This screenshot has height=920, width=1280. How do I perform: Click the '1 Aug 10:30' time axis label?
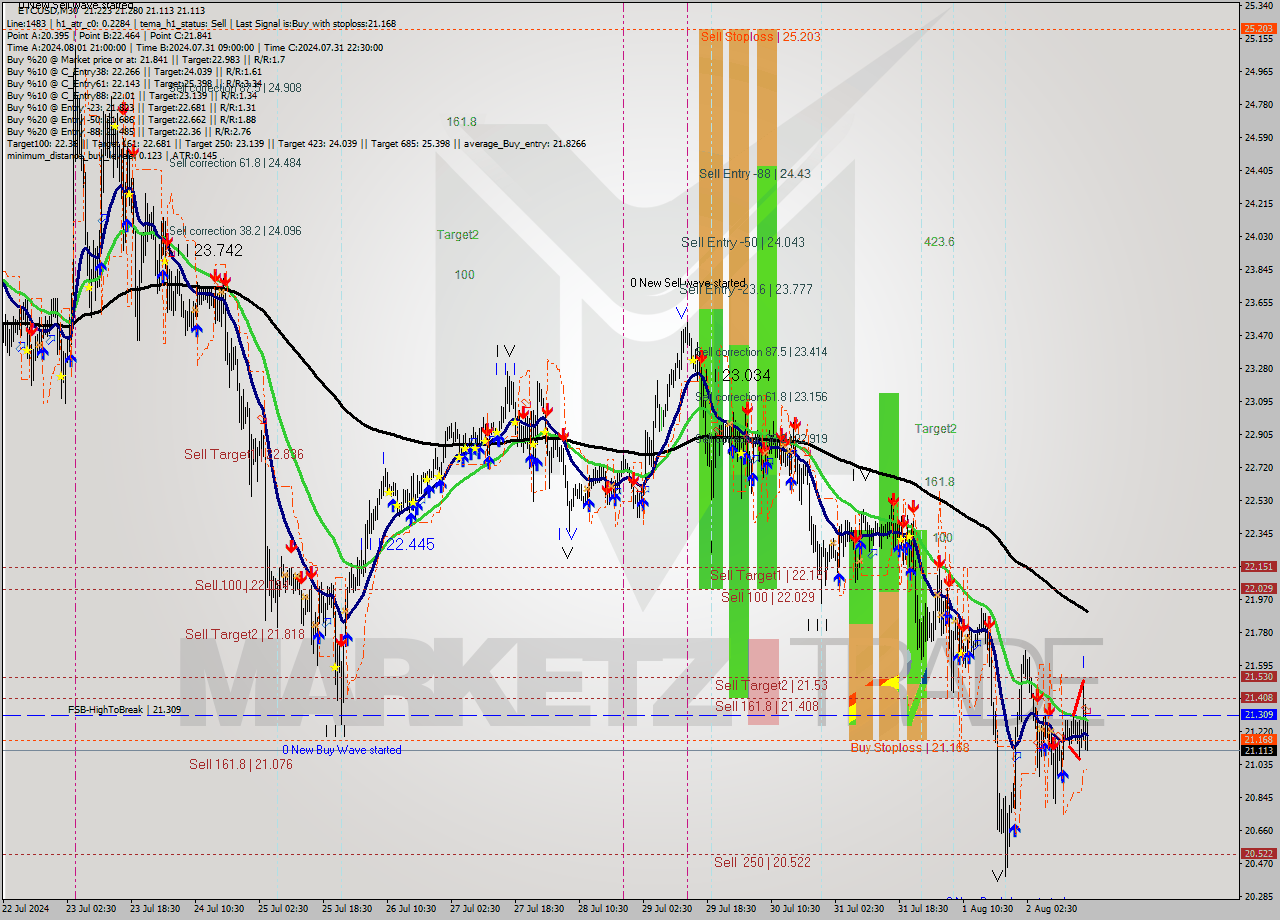pos(985,909)
